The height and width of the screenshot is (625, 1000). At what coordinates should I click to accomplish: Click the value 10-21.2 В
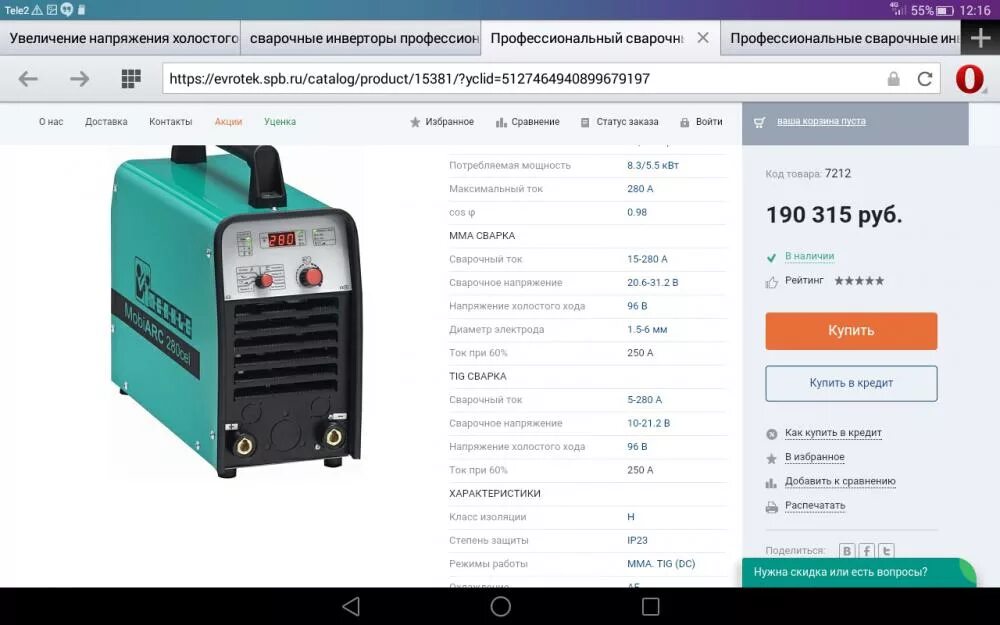click(x=648, y=423)
